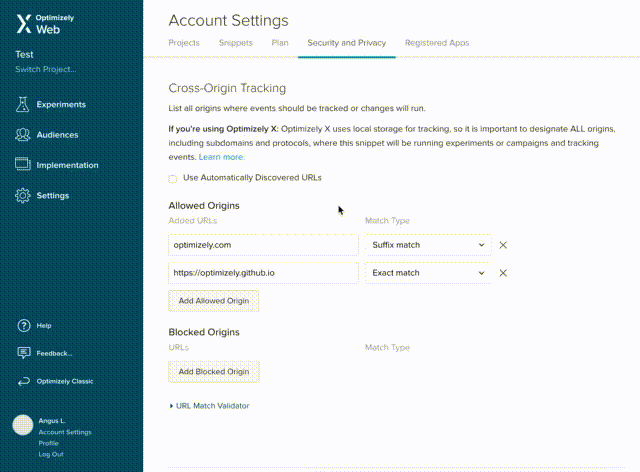The image size is (640, 472).
Task: Click the Feedback... sidebar label
Action: 54,353
